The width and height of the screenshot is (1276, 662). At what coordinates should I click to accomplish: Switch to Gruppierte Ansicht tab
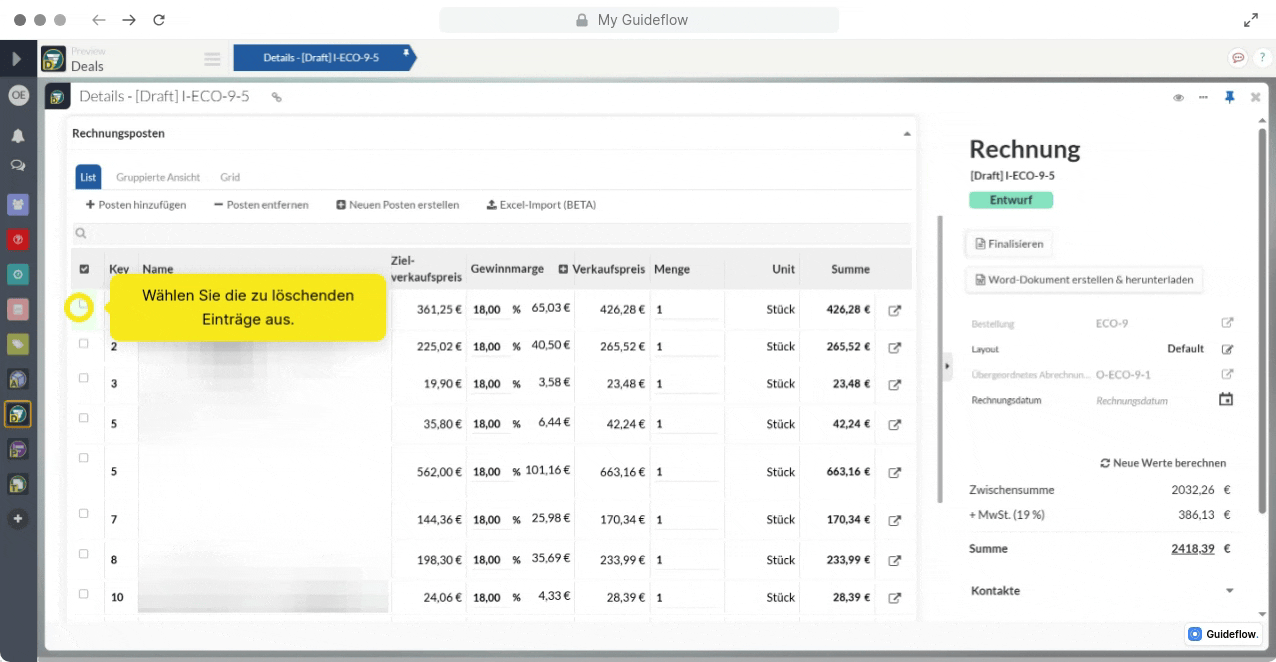point(157,177)
